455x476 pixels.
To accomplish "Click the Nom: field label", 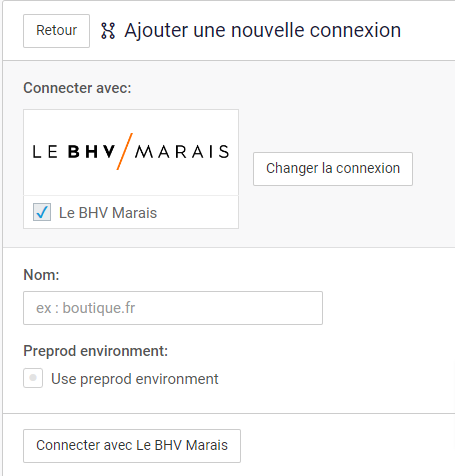I will click(x=41, y=275).
